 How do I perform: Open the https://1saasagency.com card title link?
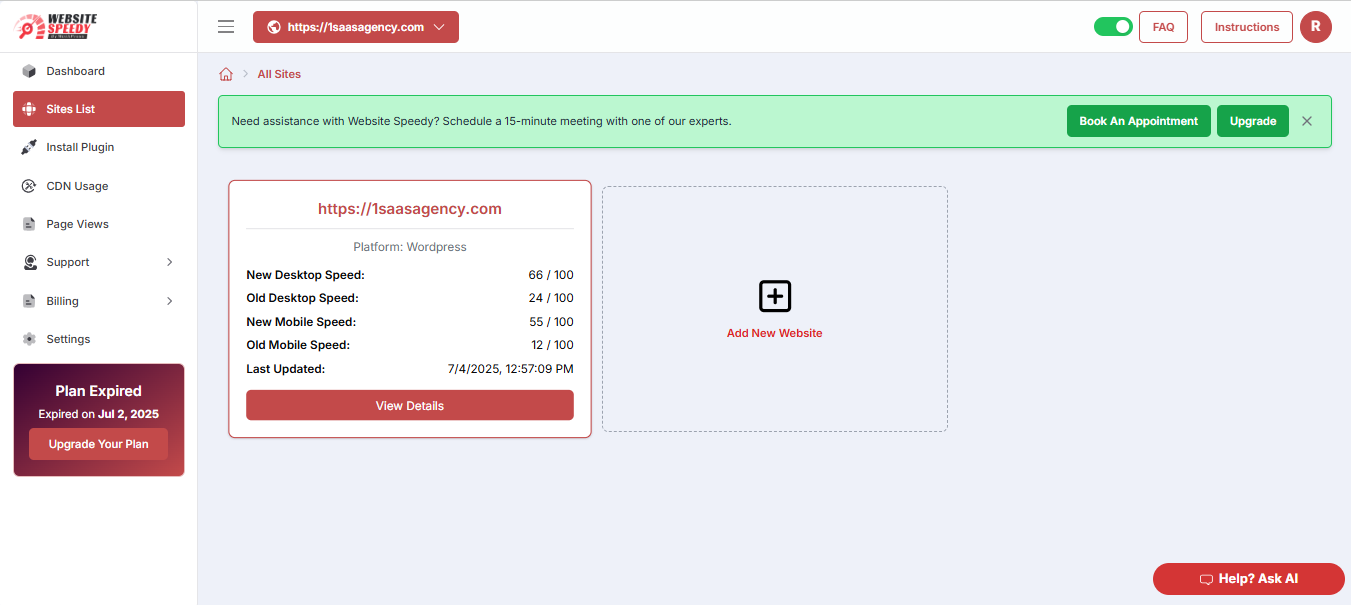(x=410, y=209)
